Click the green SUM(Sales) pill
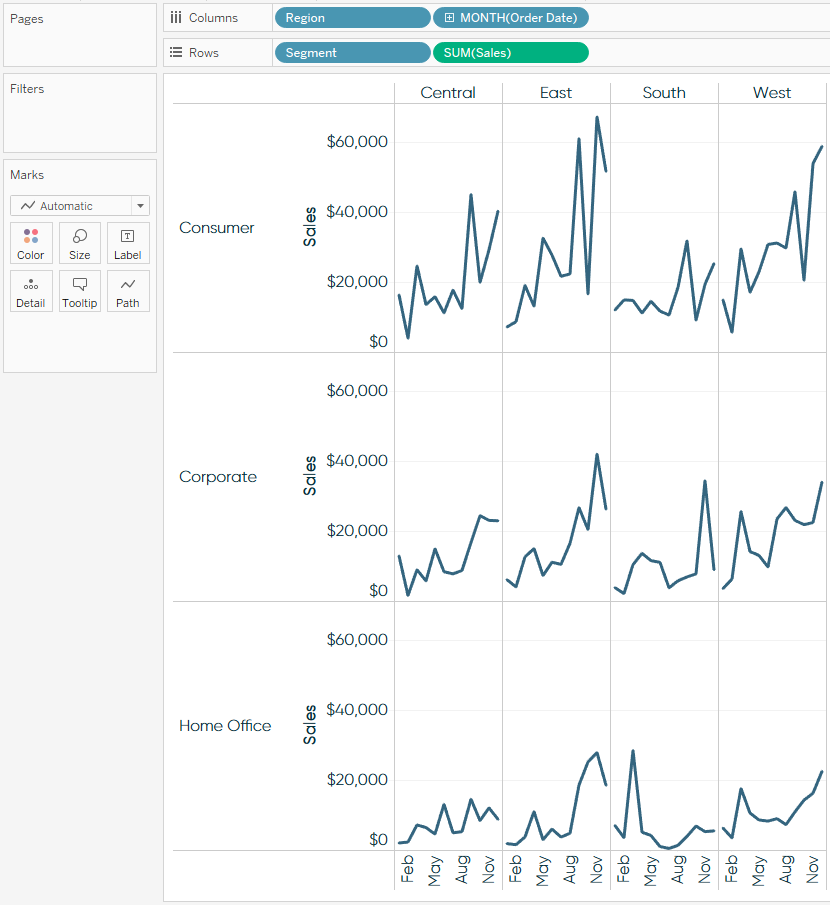The height and width of the screenshot is (905, 830). (x=510, y=52)
